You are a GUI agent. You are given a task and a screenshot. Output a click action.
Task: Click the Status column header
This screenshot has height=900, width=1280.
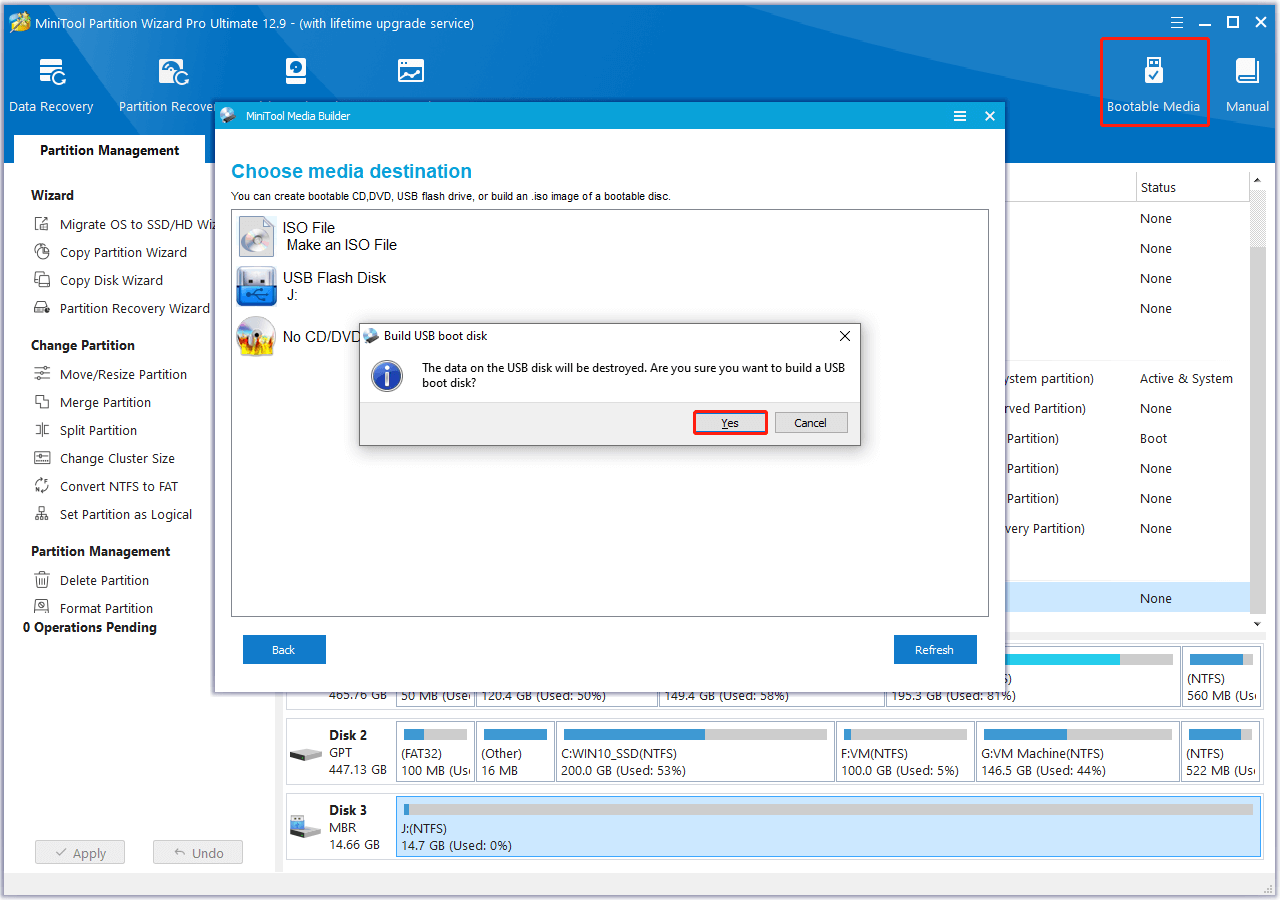[x=1158, y=188]
